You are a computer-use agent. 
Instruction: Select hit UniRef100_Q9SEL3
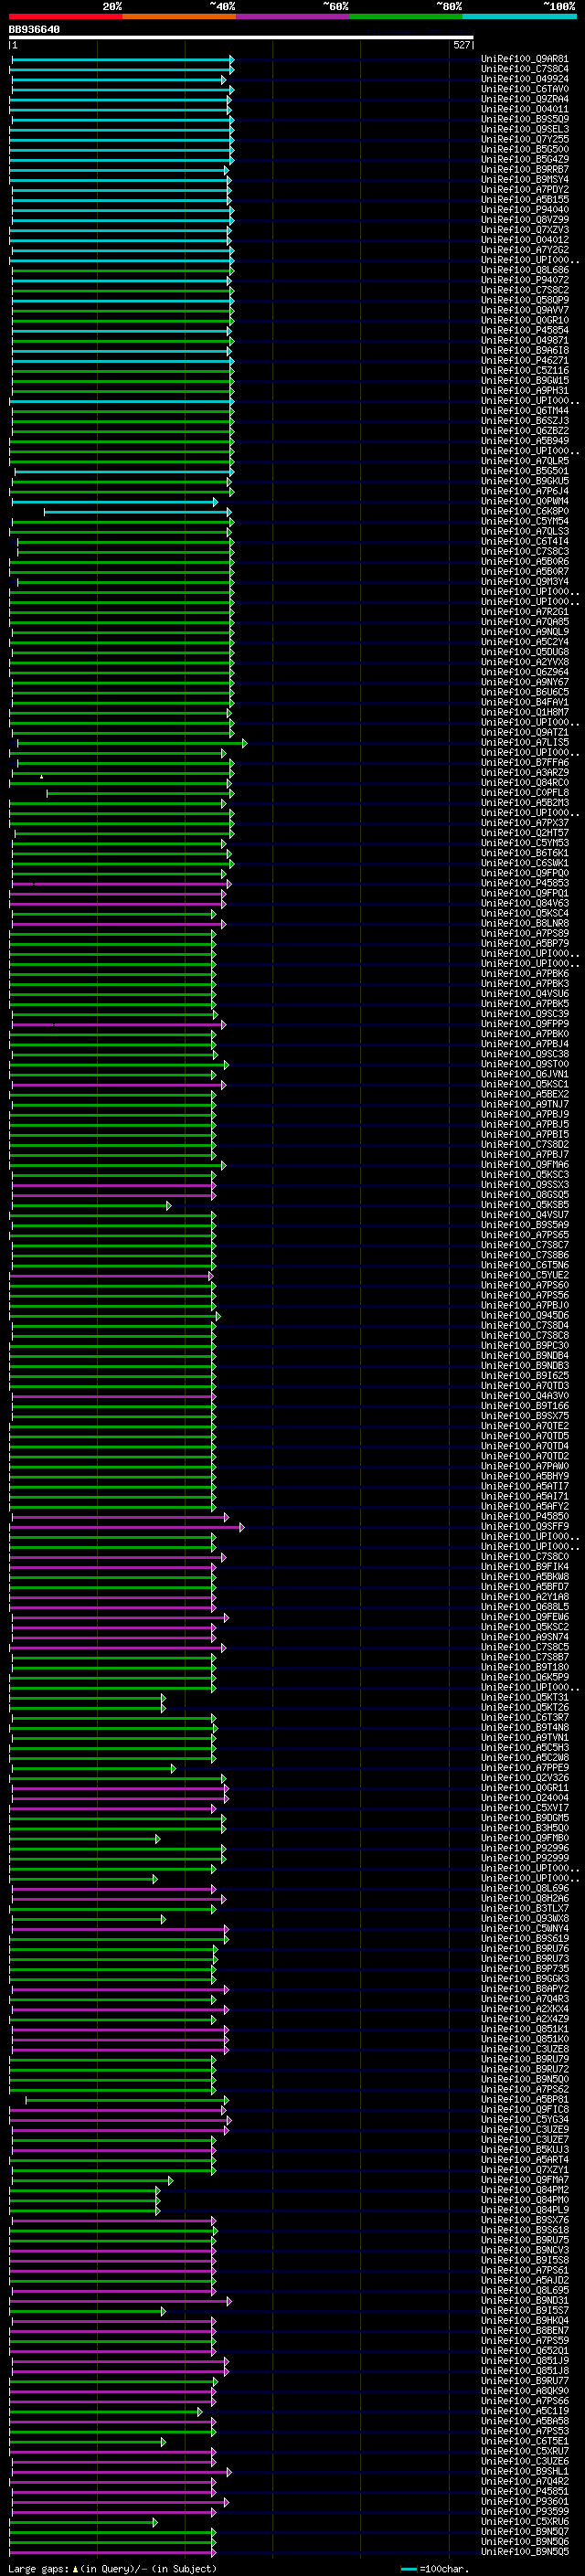(525, 129)
